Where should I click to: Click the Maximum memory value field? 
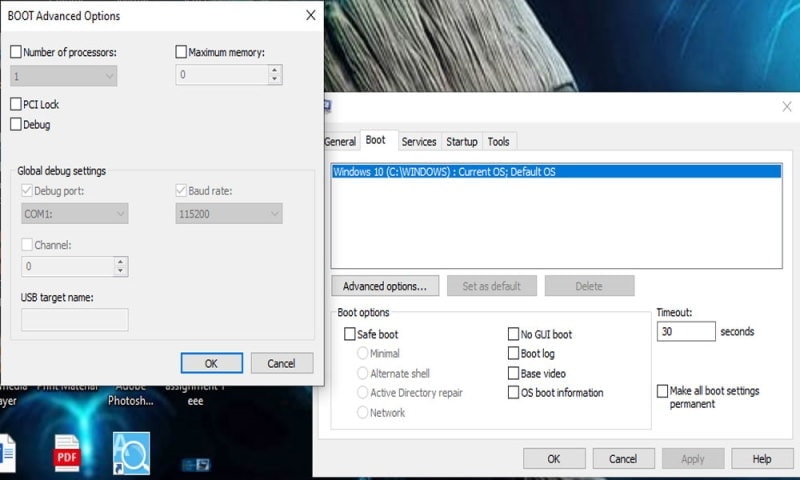point(222,75)
